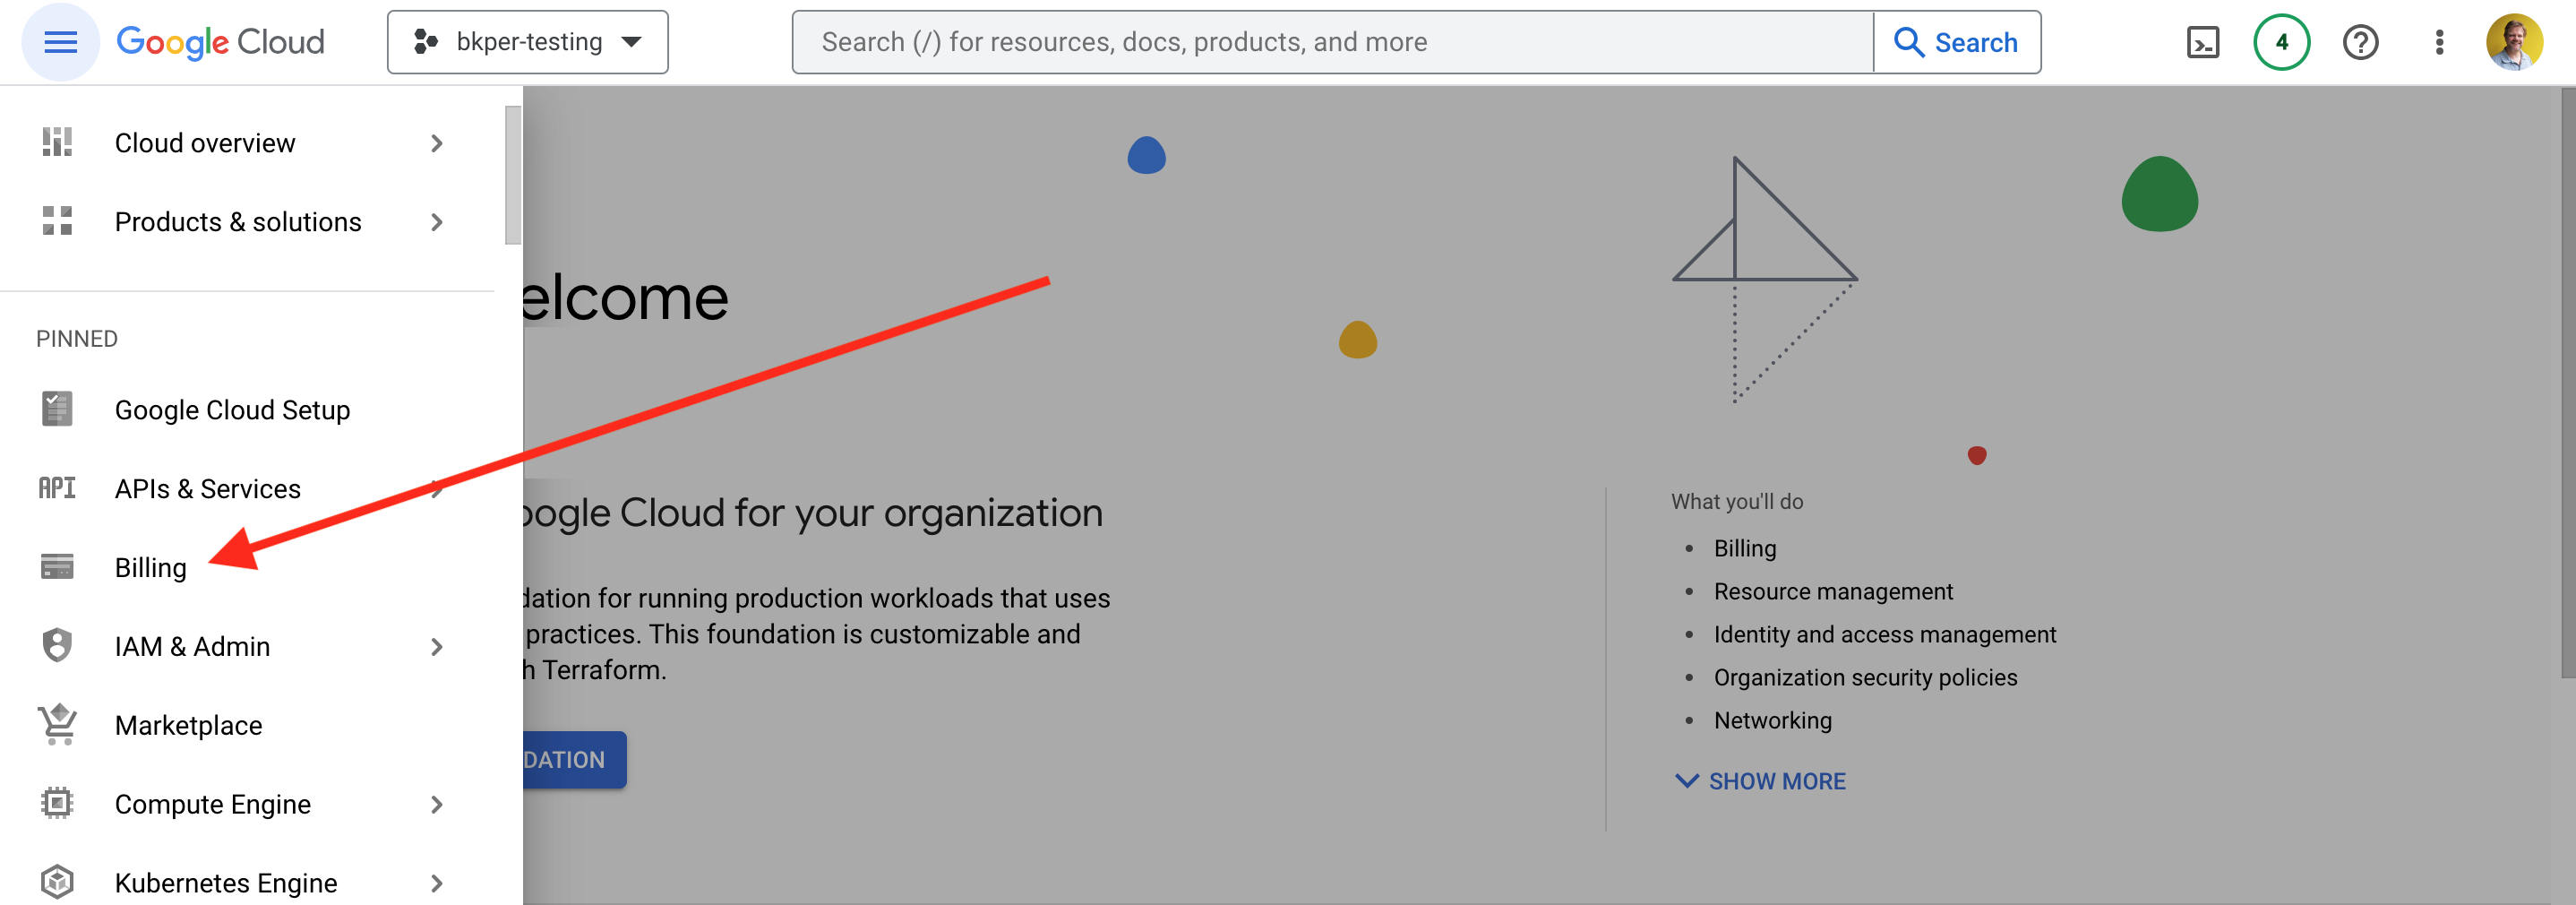This screenshot has width=2576, height=905.
Task: Open notifications showing 4 items
Action: tap(2280, 41)
